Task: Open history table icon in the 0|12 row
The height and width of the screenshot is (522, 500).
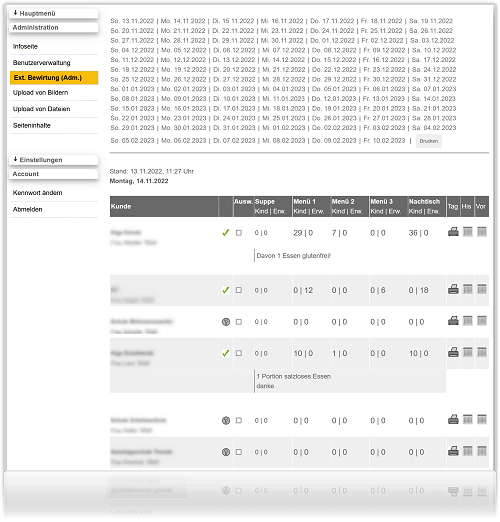Action: coord(468,289)
